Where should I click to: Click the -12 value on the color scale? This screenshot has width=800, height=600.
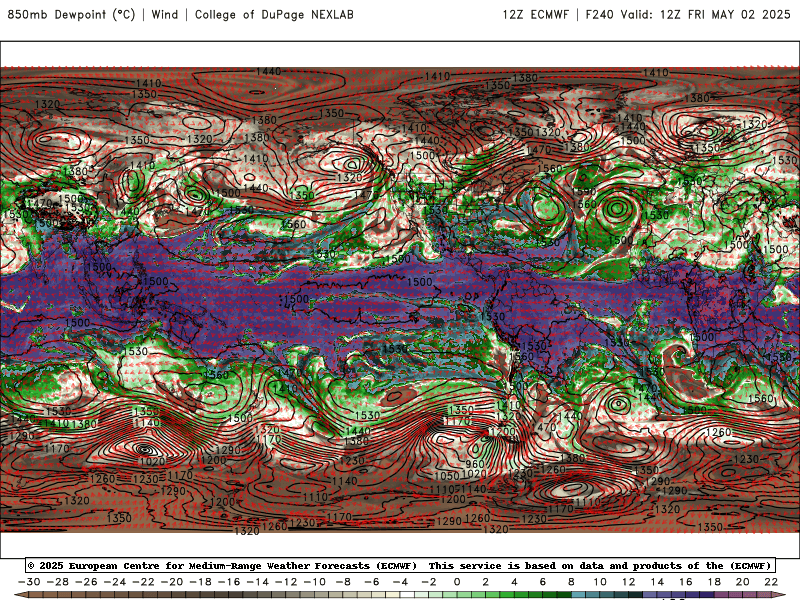[x=286, y=582]
